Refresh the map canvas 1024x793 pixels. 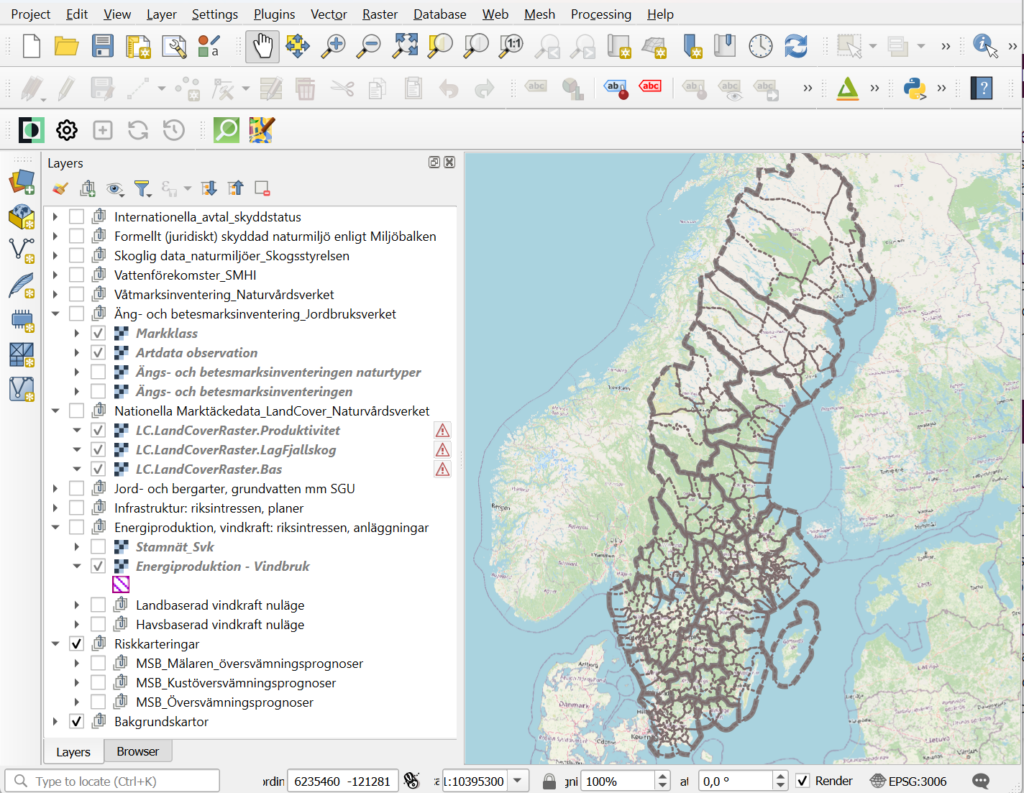pos(796,44)
